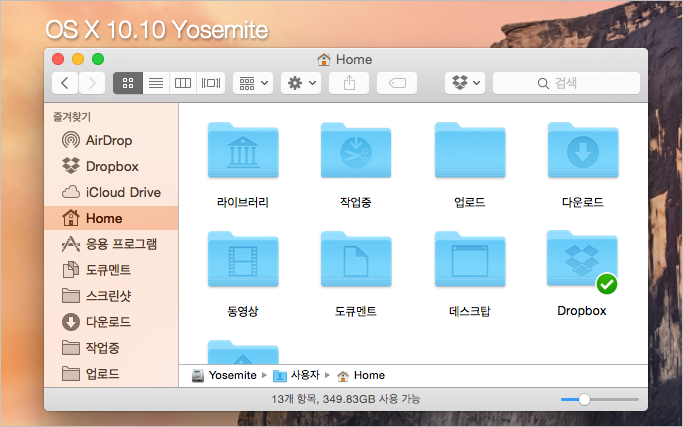The image size is (683, 427).
Task: Click 사용자 in the path bar
Action: click(x=296, y=375)
